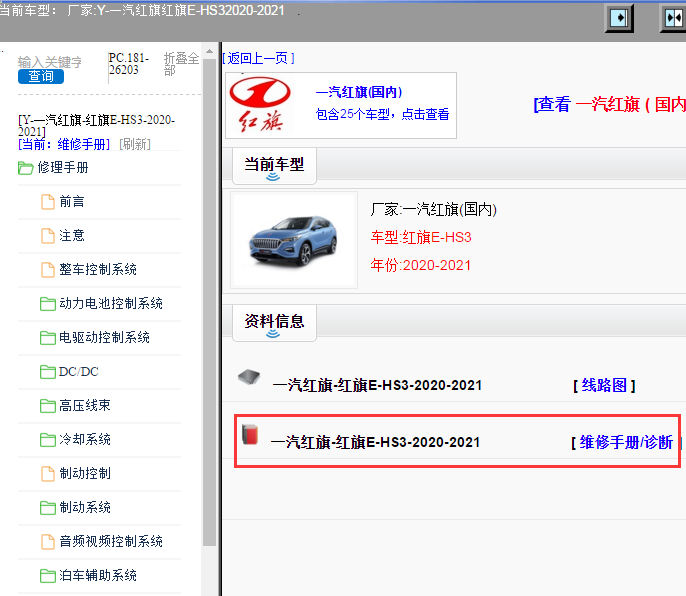The height and width of the screenshot is (596, 686).
Task: Open the 前言 entry in the tree
Action: [x=72, y=202]
